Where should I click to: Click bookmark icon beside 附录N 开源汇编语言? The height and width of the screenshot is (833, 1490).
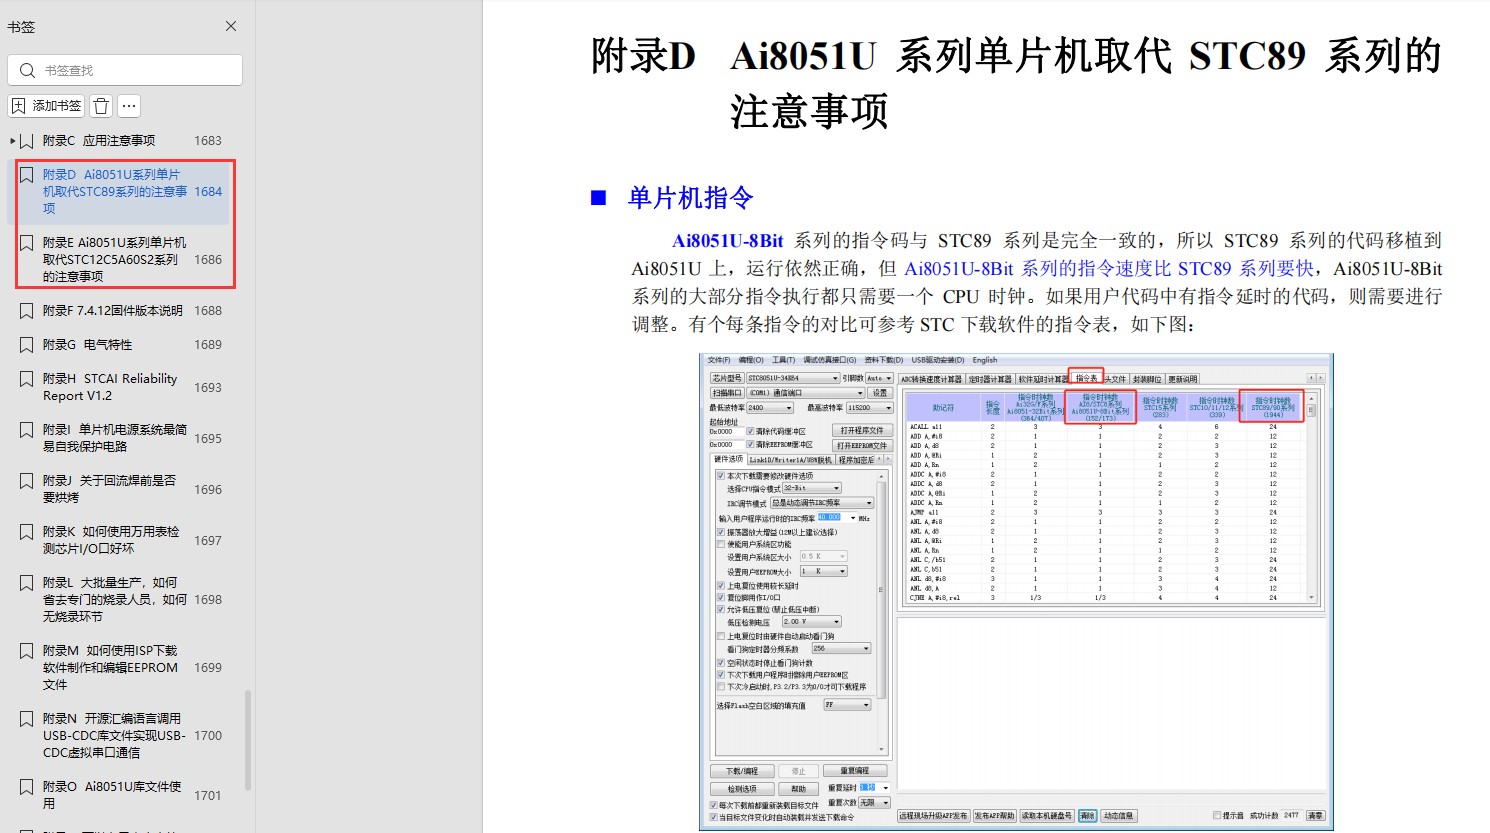coord(27,719)
